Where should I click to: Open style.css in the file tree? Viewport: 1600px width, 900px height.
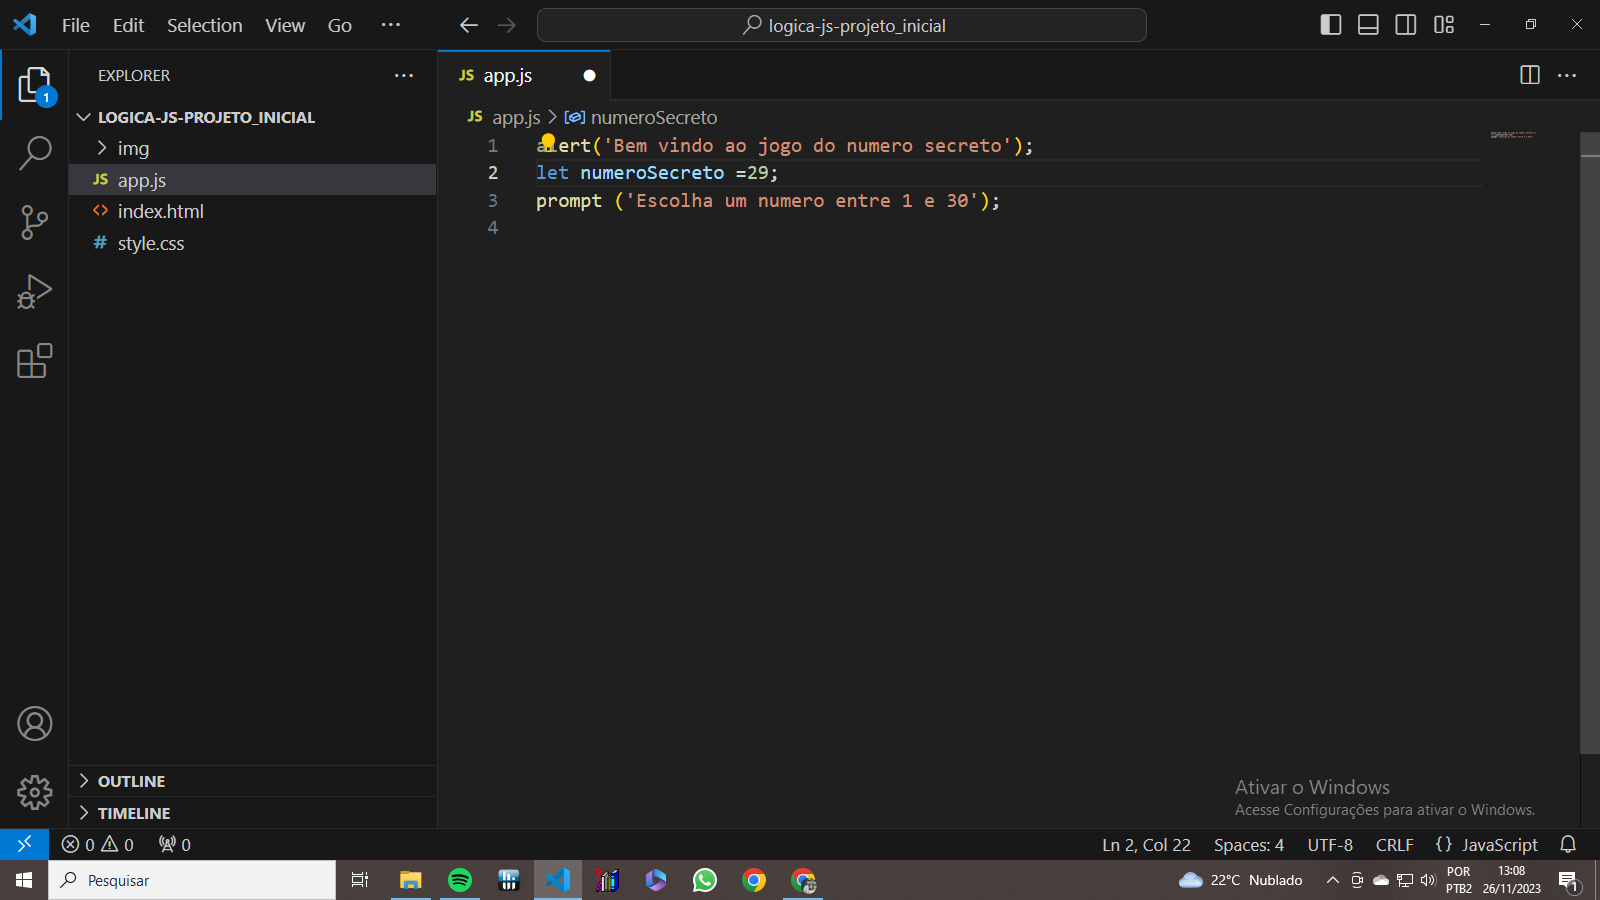coord(253,243)
